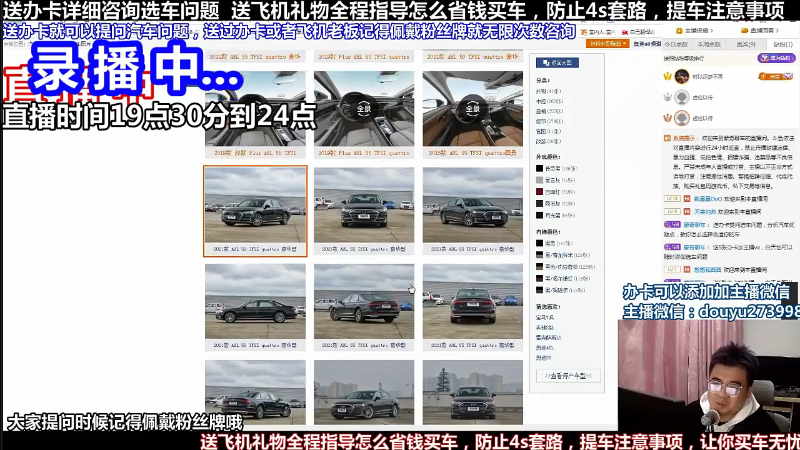The image size is (800, 450).
Task: Filter photos by 中控 category
Action: pyautogui.click(x=549, y=102)
